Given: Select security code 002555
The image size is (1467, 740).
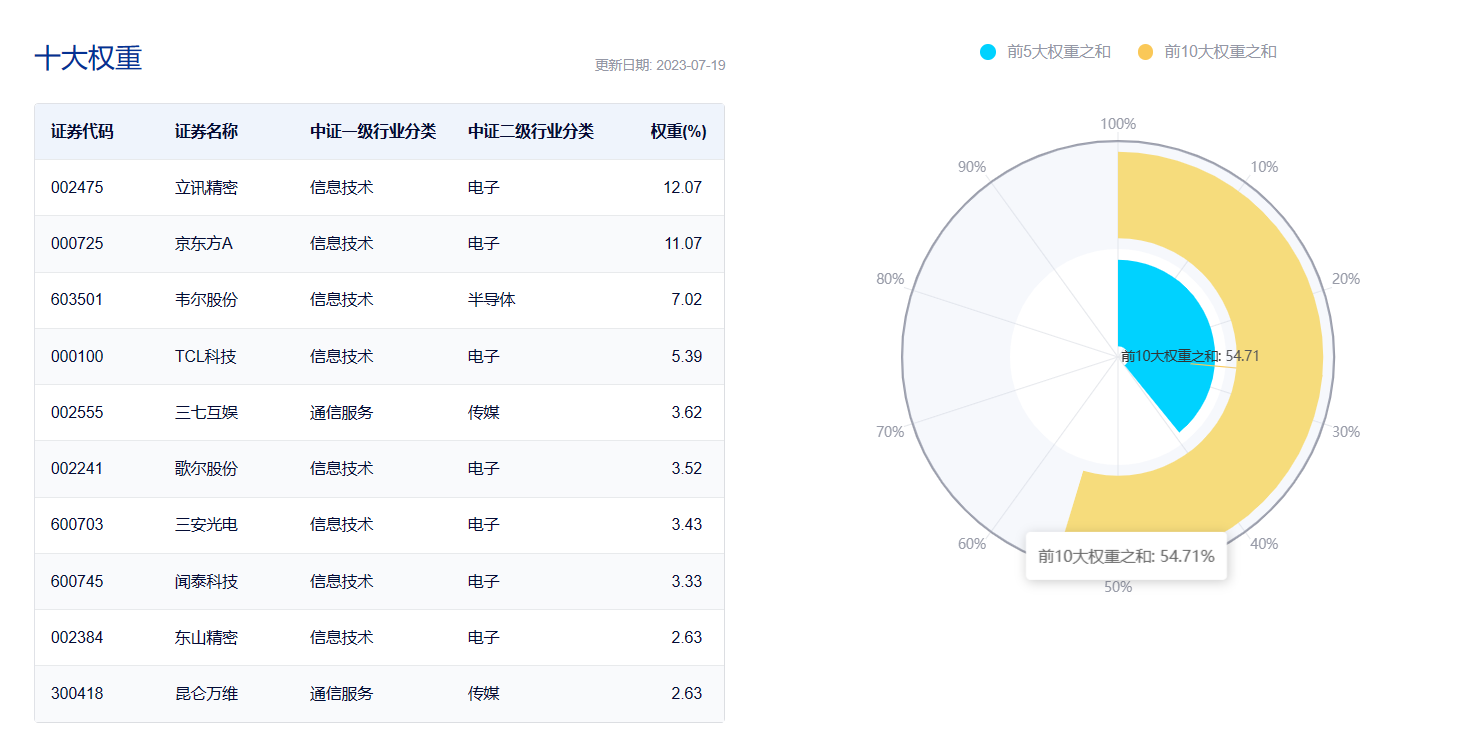Looking at the screenshot, I should 77,413.
